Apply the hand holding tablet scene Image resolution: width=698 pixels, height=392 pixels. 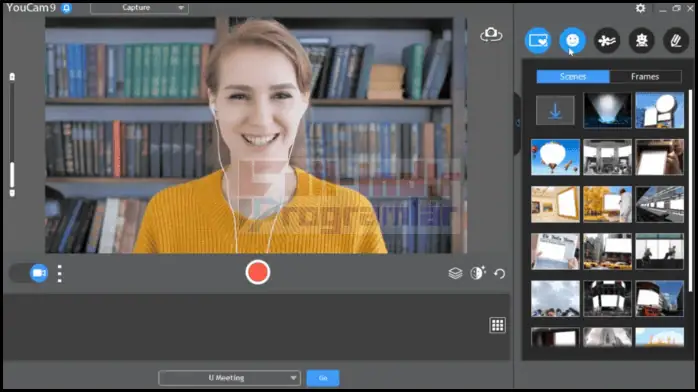[659, 157]
